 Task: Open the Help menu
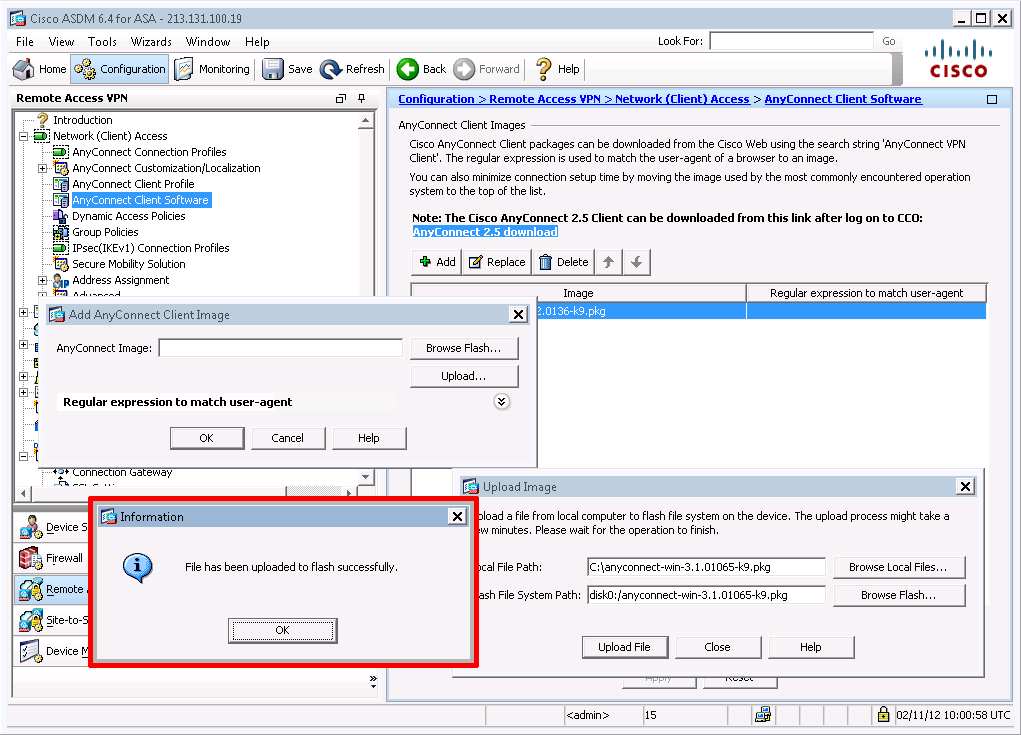(257, 42)
